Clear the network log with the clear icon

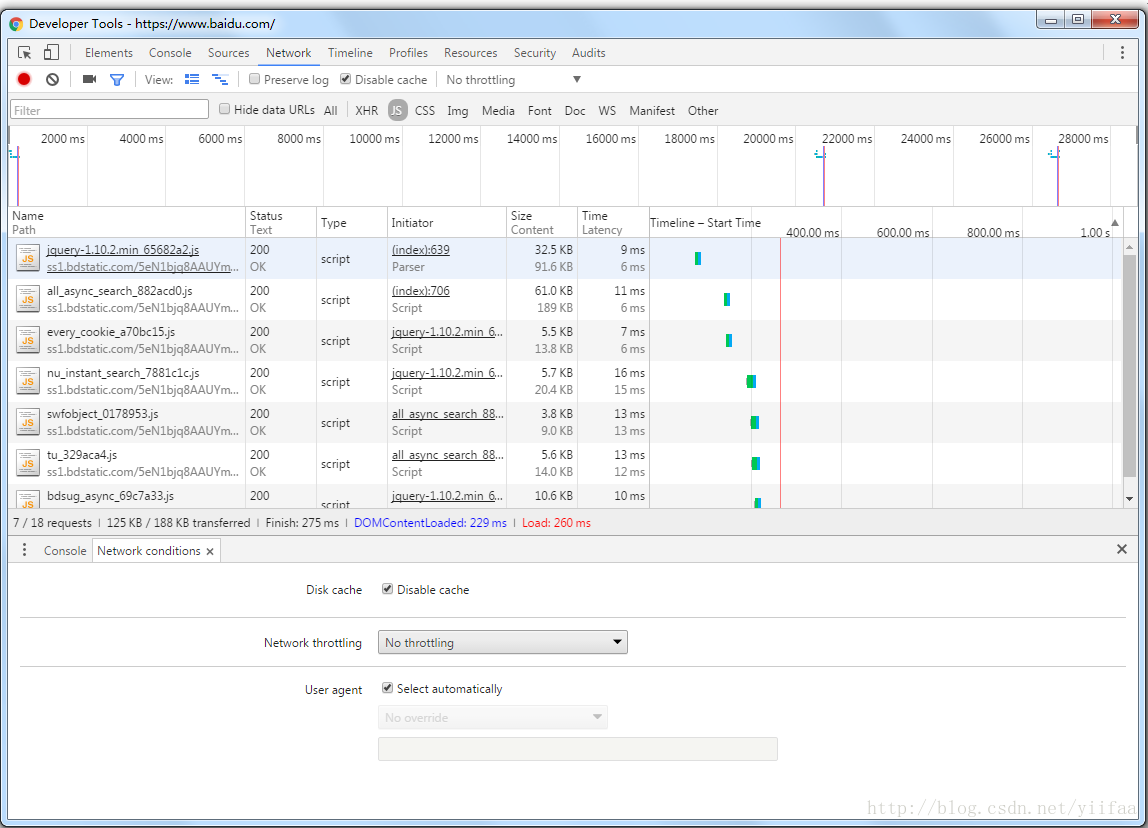tap(52, 79)
